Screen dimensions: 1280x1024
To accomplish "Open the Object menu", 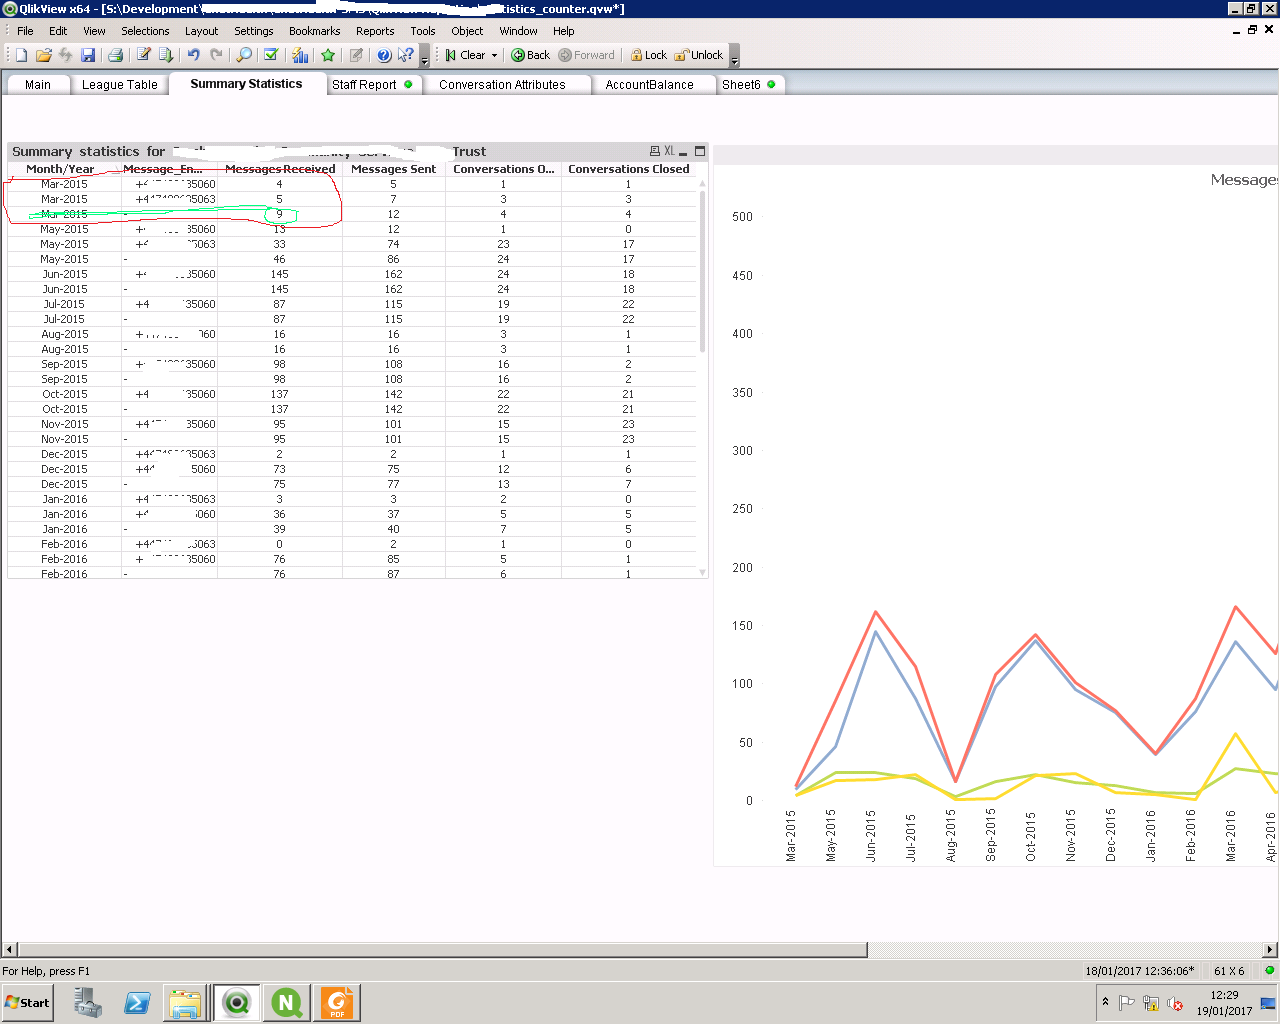I will point(467,31).
